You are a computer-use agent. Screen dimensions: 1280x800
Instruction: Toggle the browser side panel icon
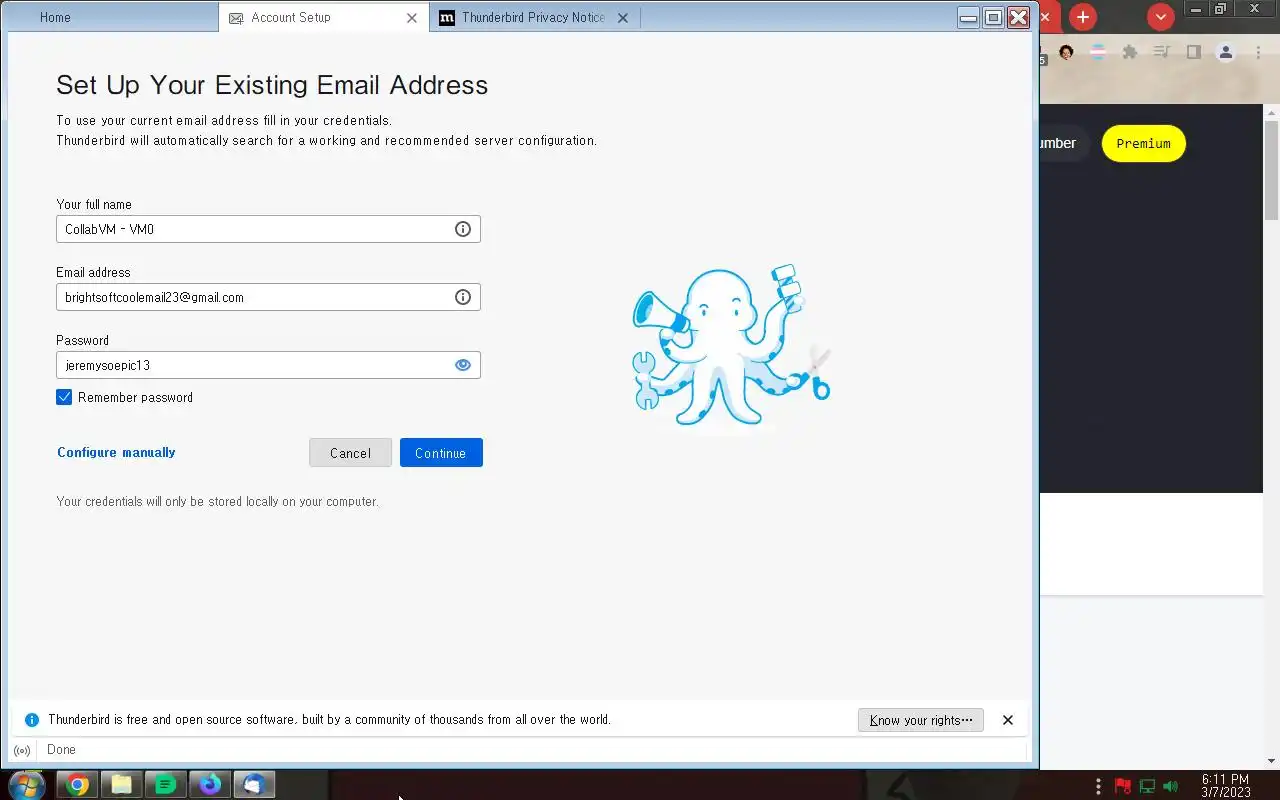pyautogui.click(x=1193, y=52)
